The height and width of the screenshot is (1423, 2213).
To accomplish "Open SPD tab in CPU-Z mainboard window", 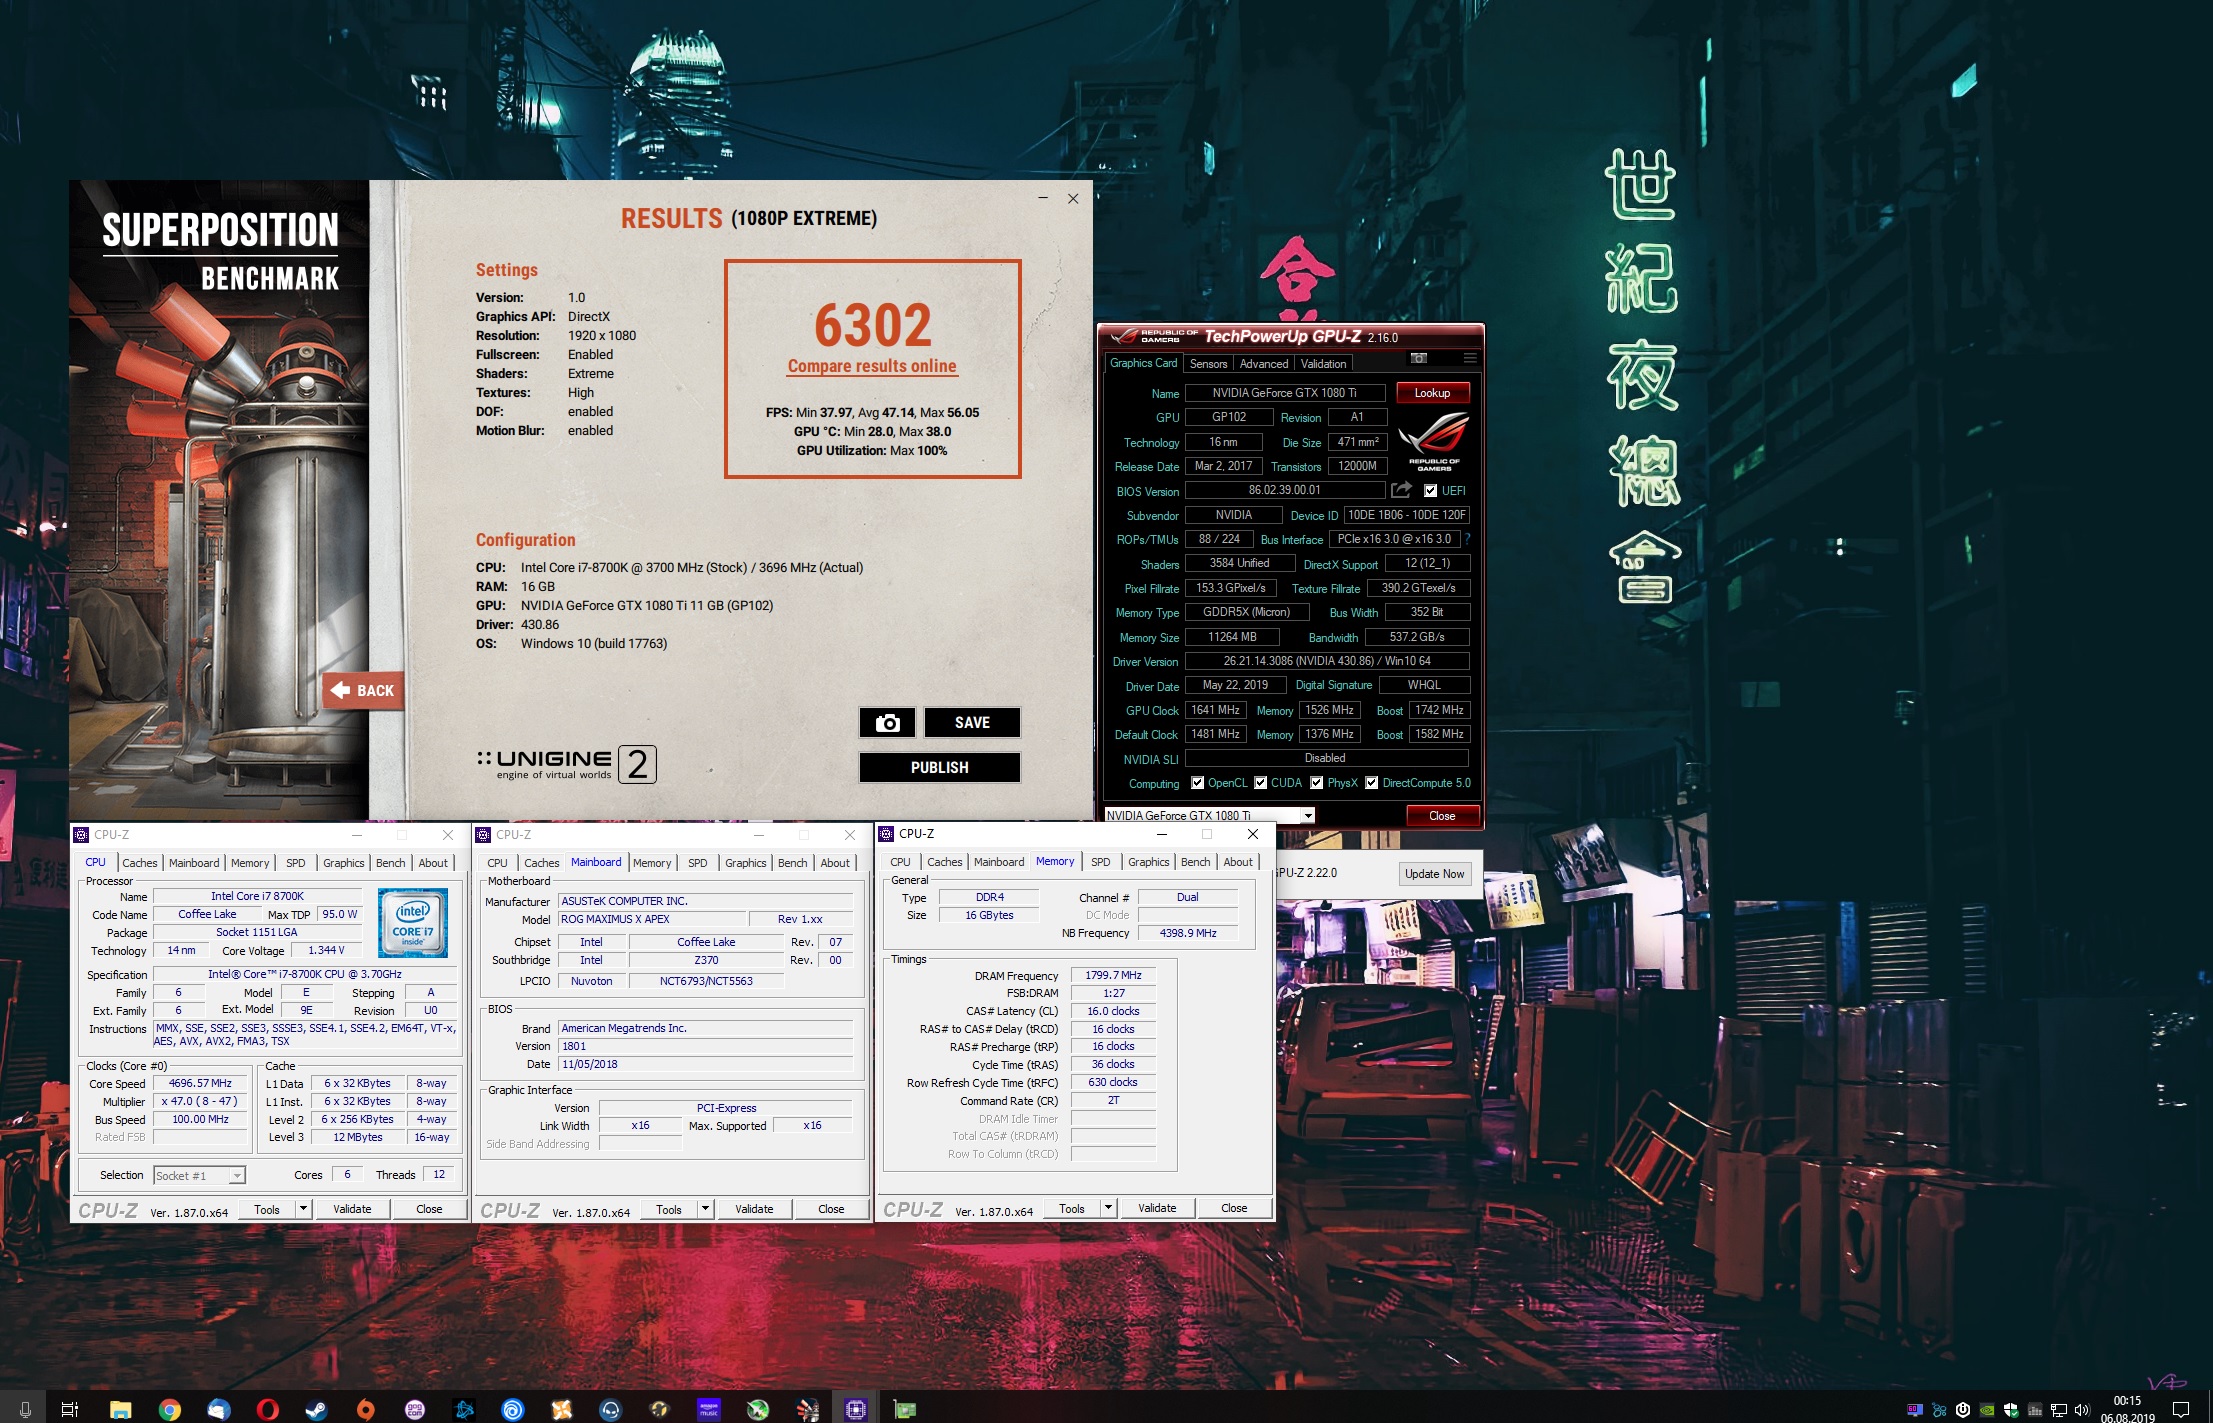I will point(697,863).
